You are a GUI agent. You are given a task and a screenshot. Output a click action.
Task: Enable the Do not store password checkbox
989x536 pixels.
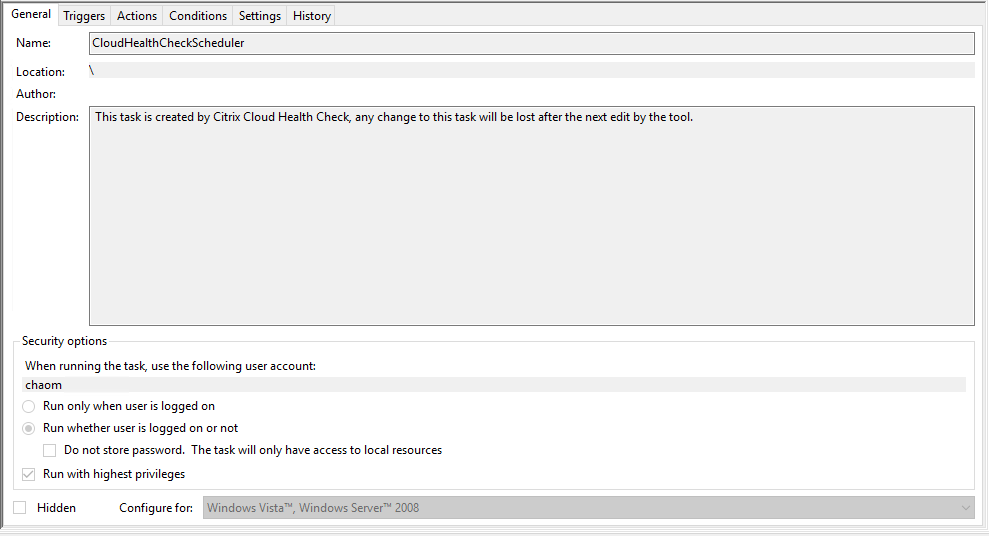[x=50, y=450]
